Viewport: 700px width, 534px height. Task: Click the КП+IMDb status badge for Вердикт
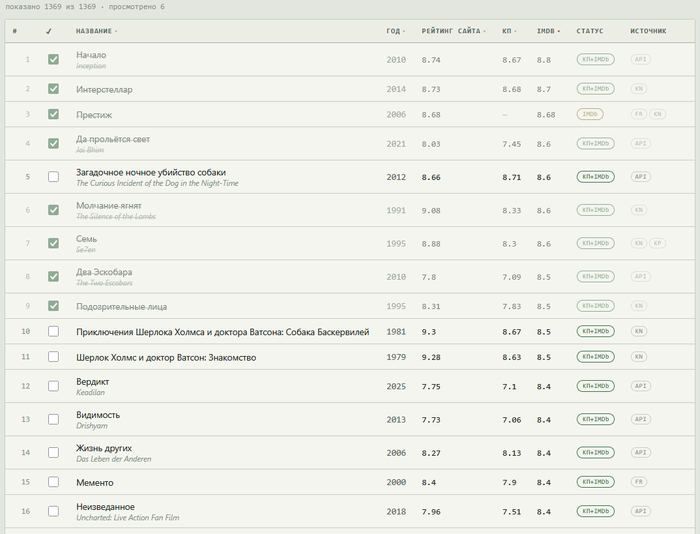point(596,386)
